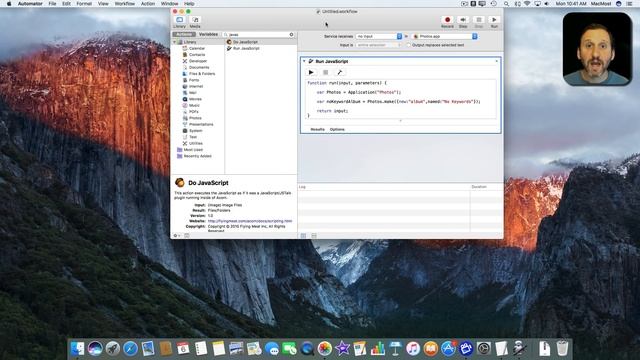Compile the script with the hammer icon
The height and width of the screenshot is (360, 640).
(x=340, y=72)
